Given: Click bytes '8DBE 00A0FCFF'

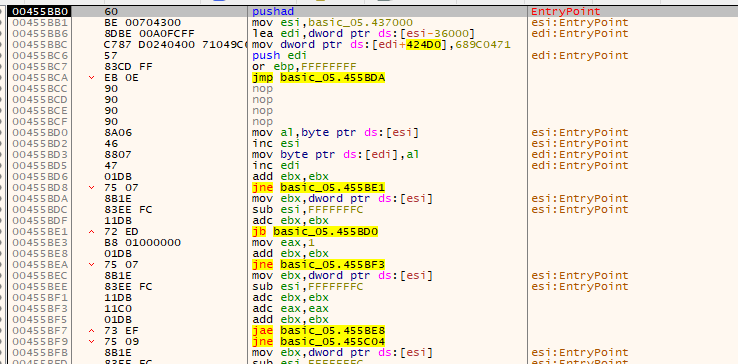Looking at the screenshot, I should (149, 33).
